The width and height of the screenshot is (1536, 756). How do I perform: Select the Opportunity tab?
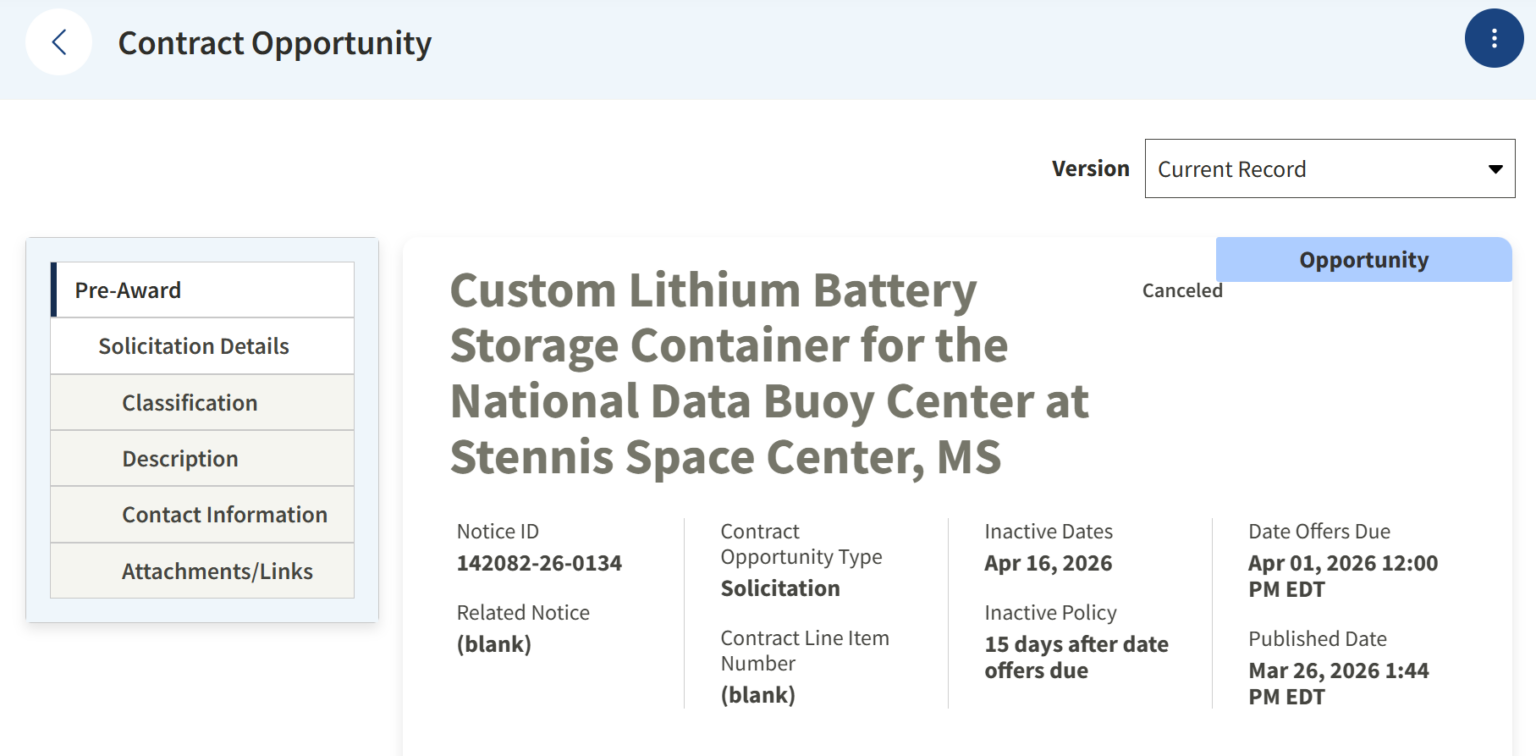1362,259
